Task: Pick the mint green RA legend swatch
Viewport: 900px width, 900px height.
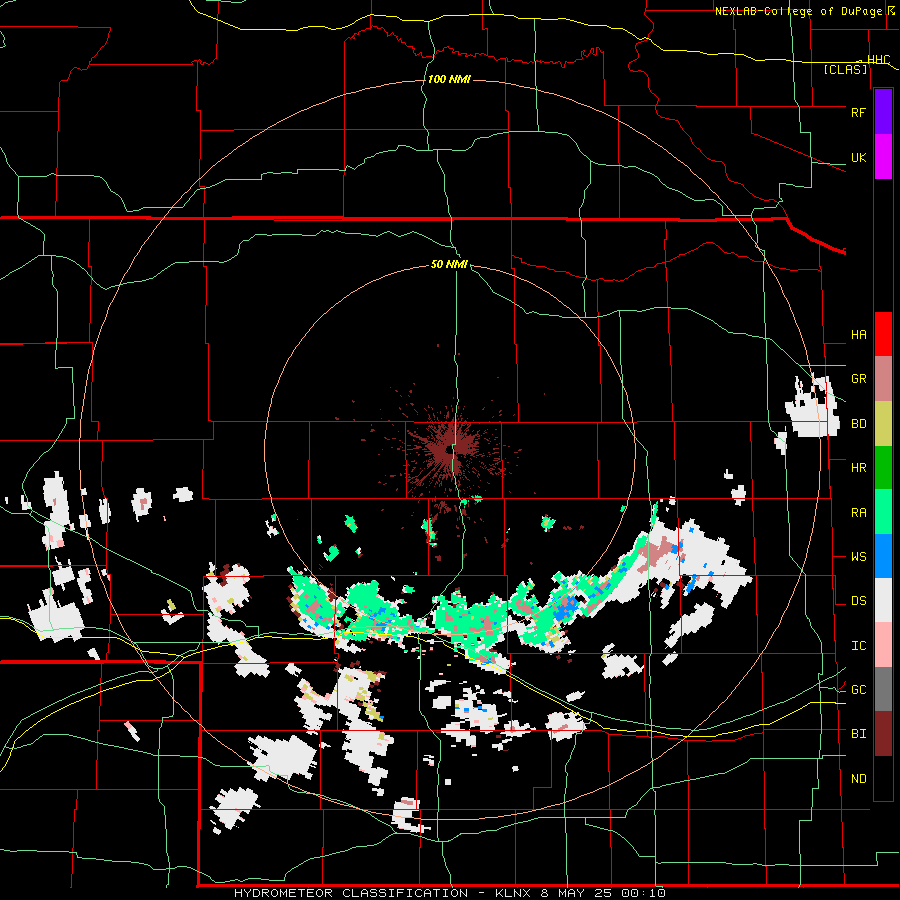Action: click(x=883, y=512)
